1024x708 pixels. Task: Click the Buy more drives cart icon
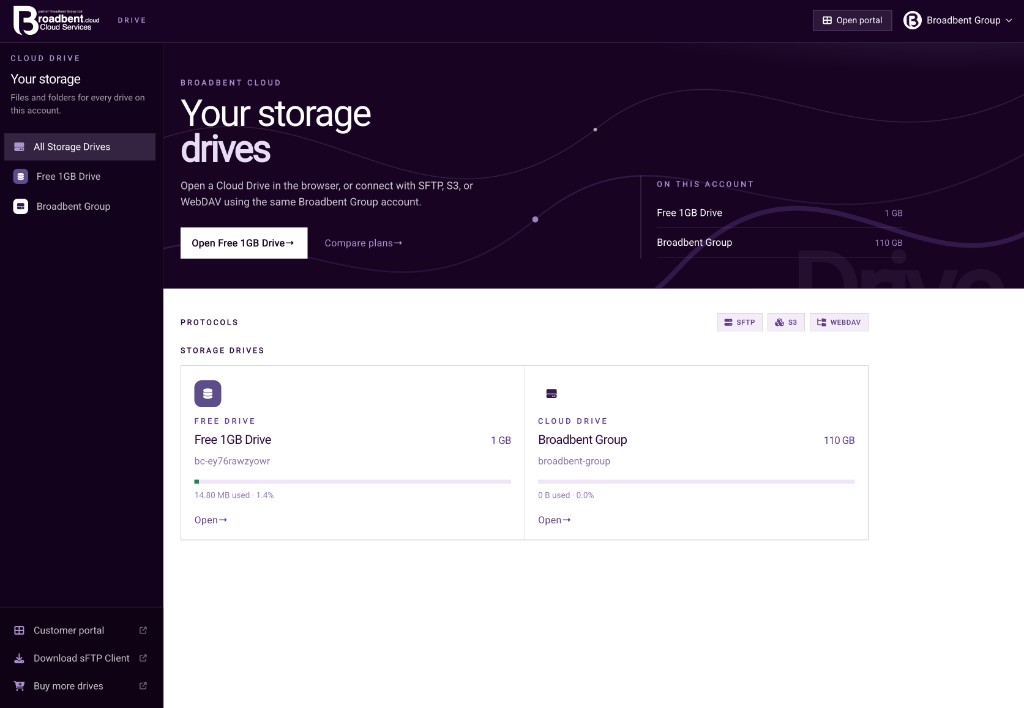(20, 686)
